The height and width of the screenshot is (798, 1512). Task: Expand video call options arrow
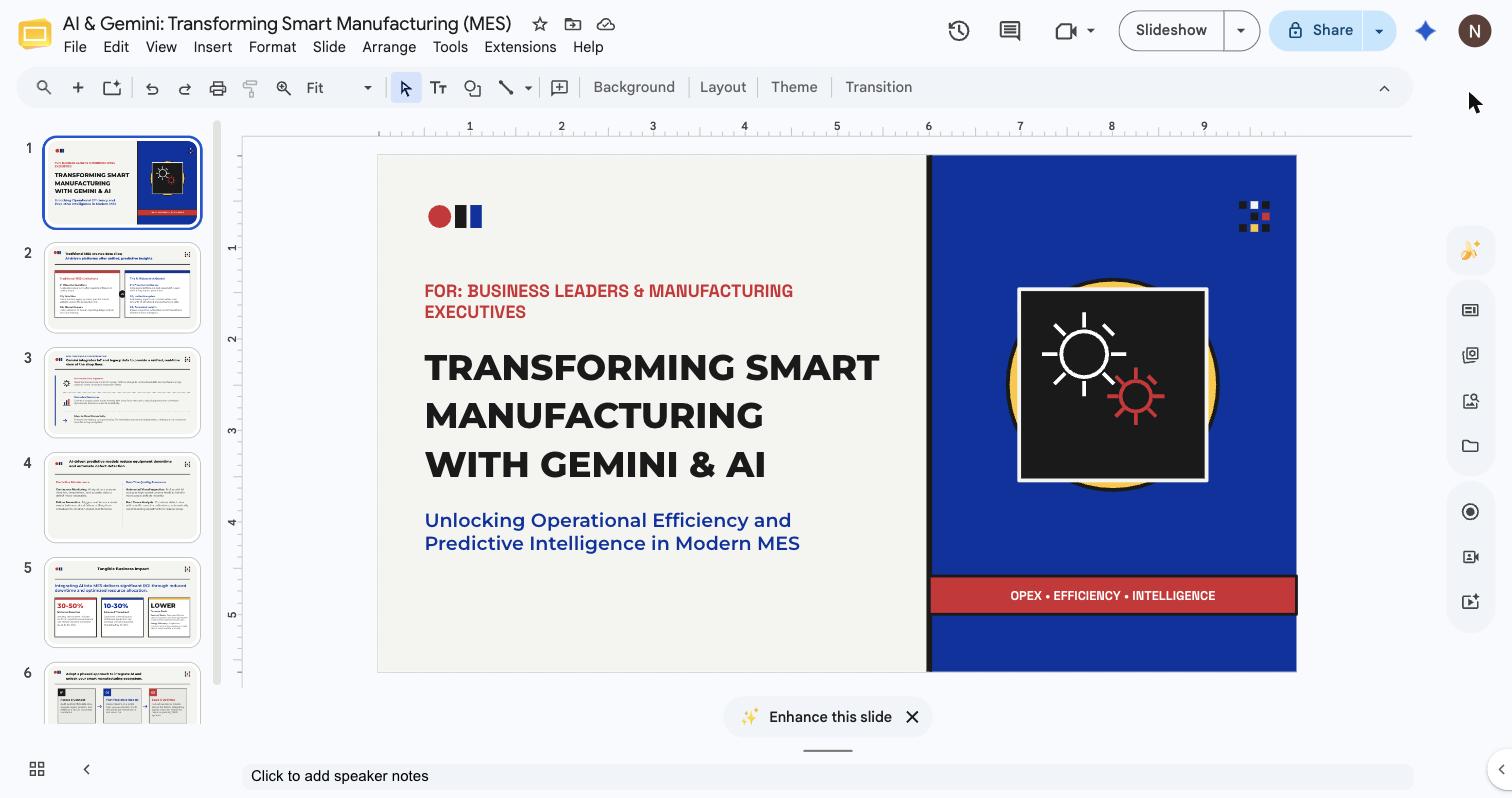[x=1091, y=31]
